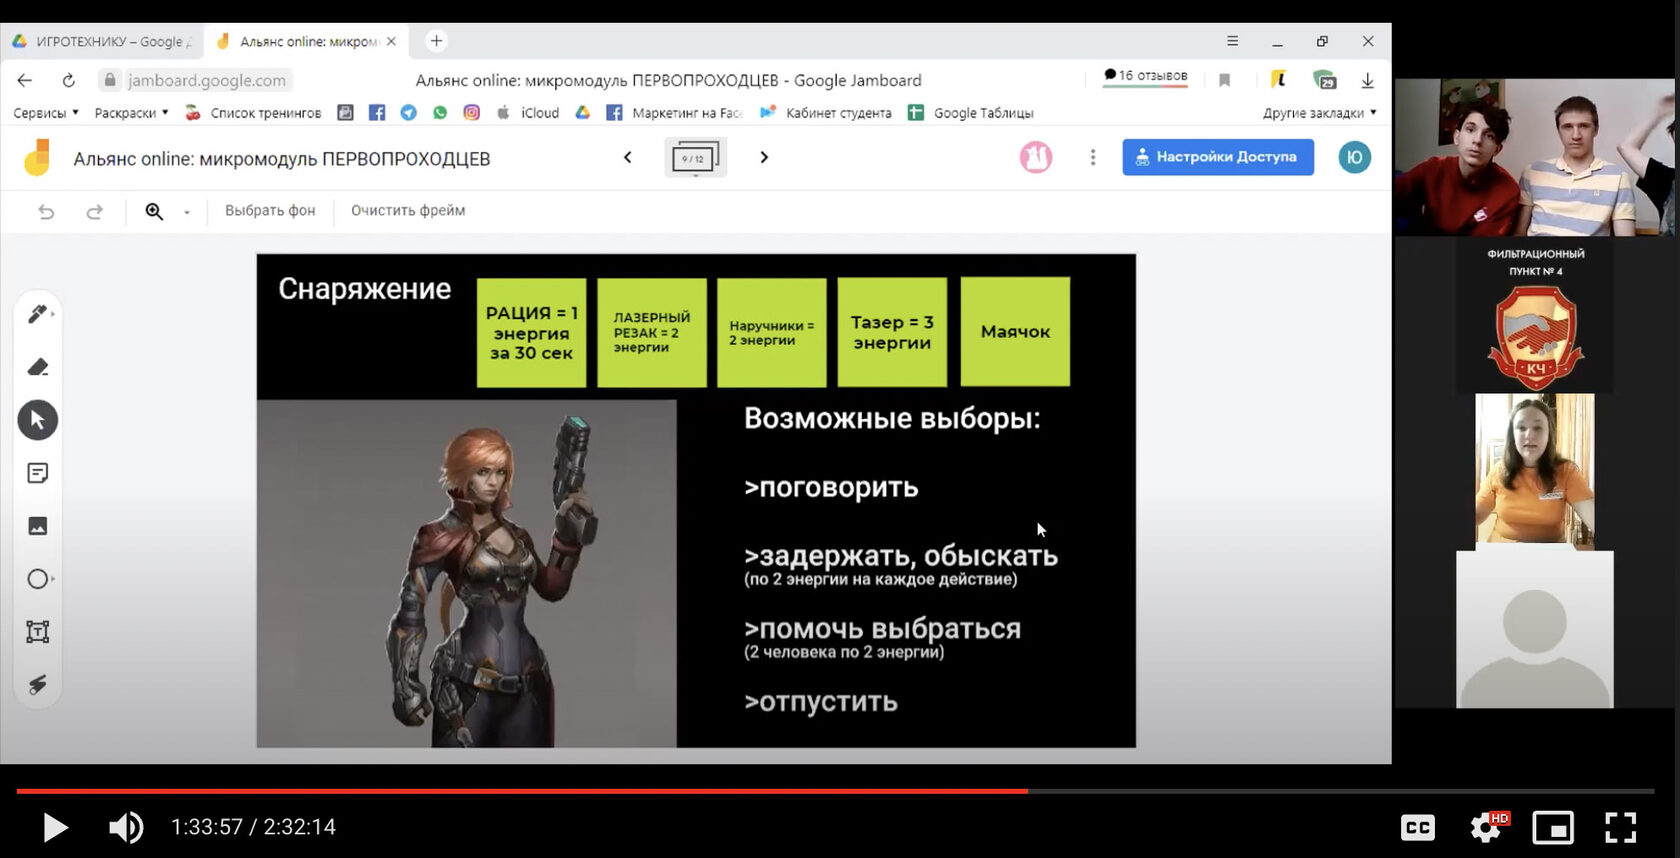Click the Jamboard logo
Screen dimensions: 1680x858
tap(37, 158)
